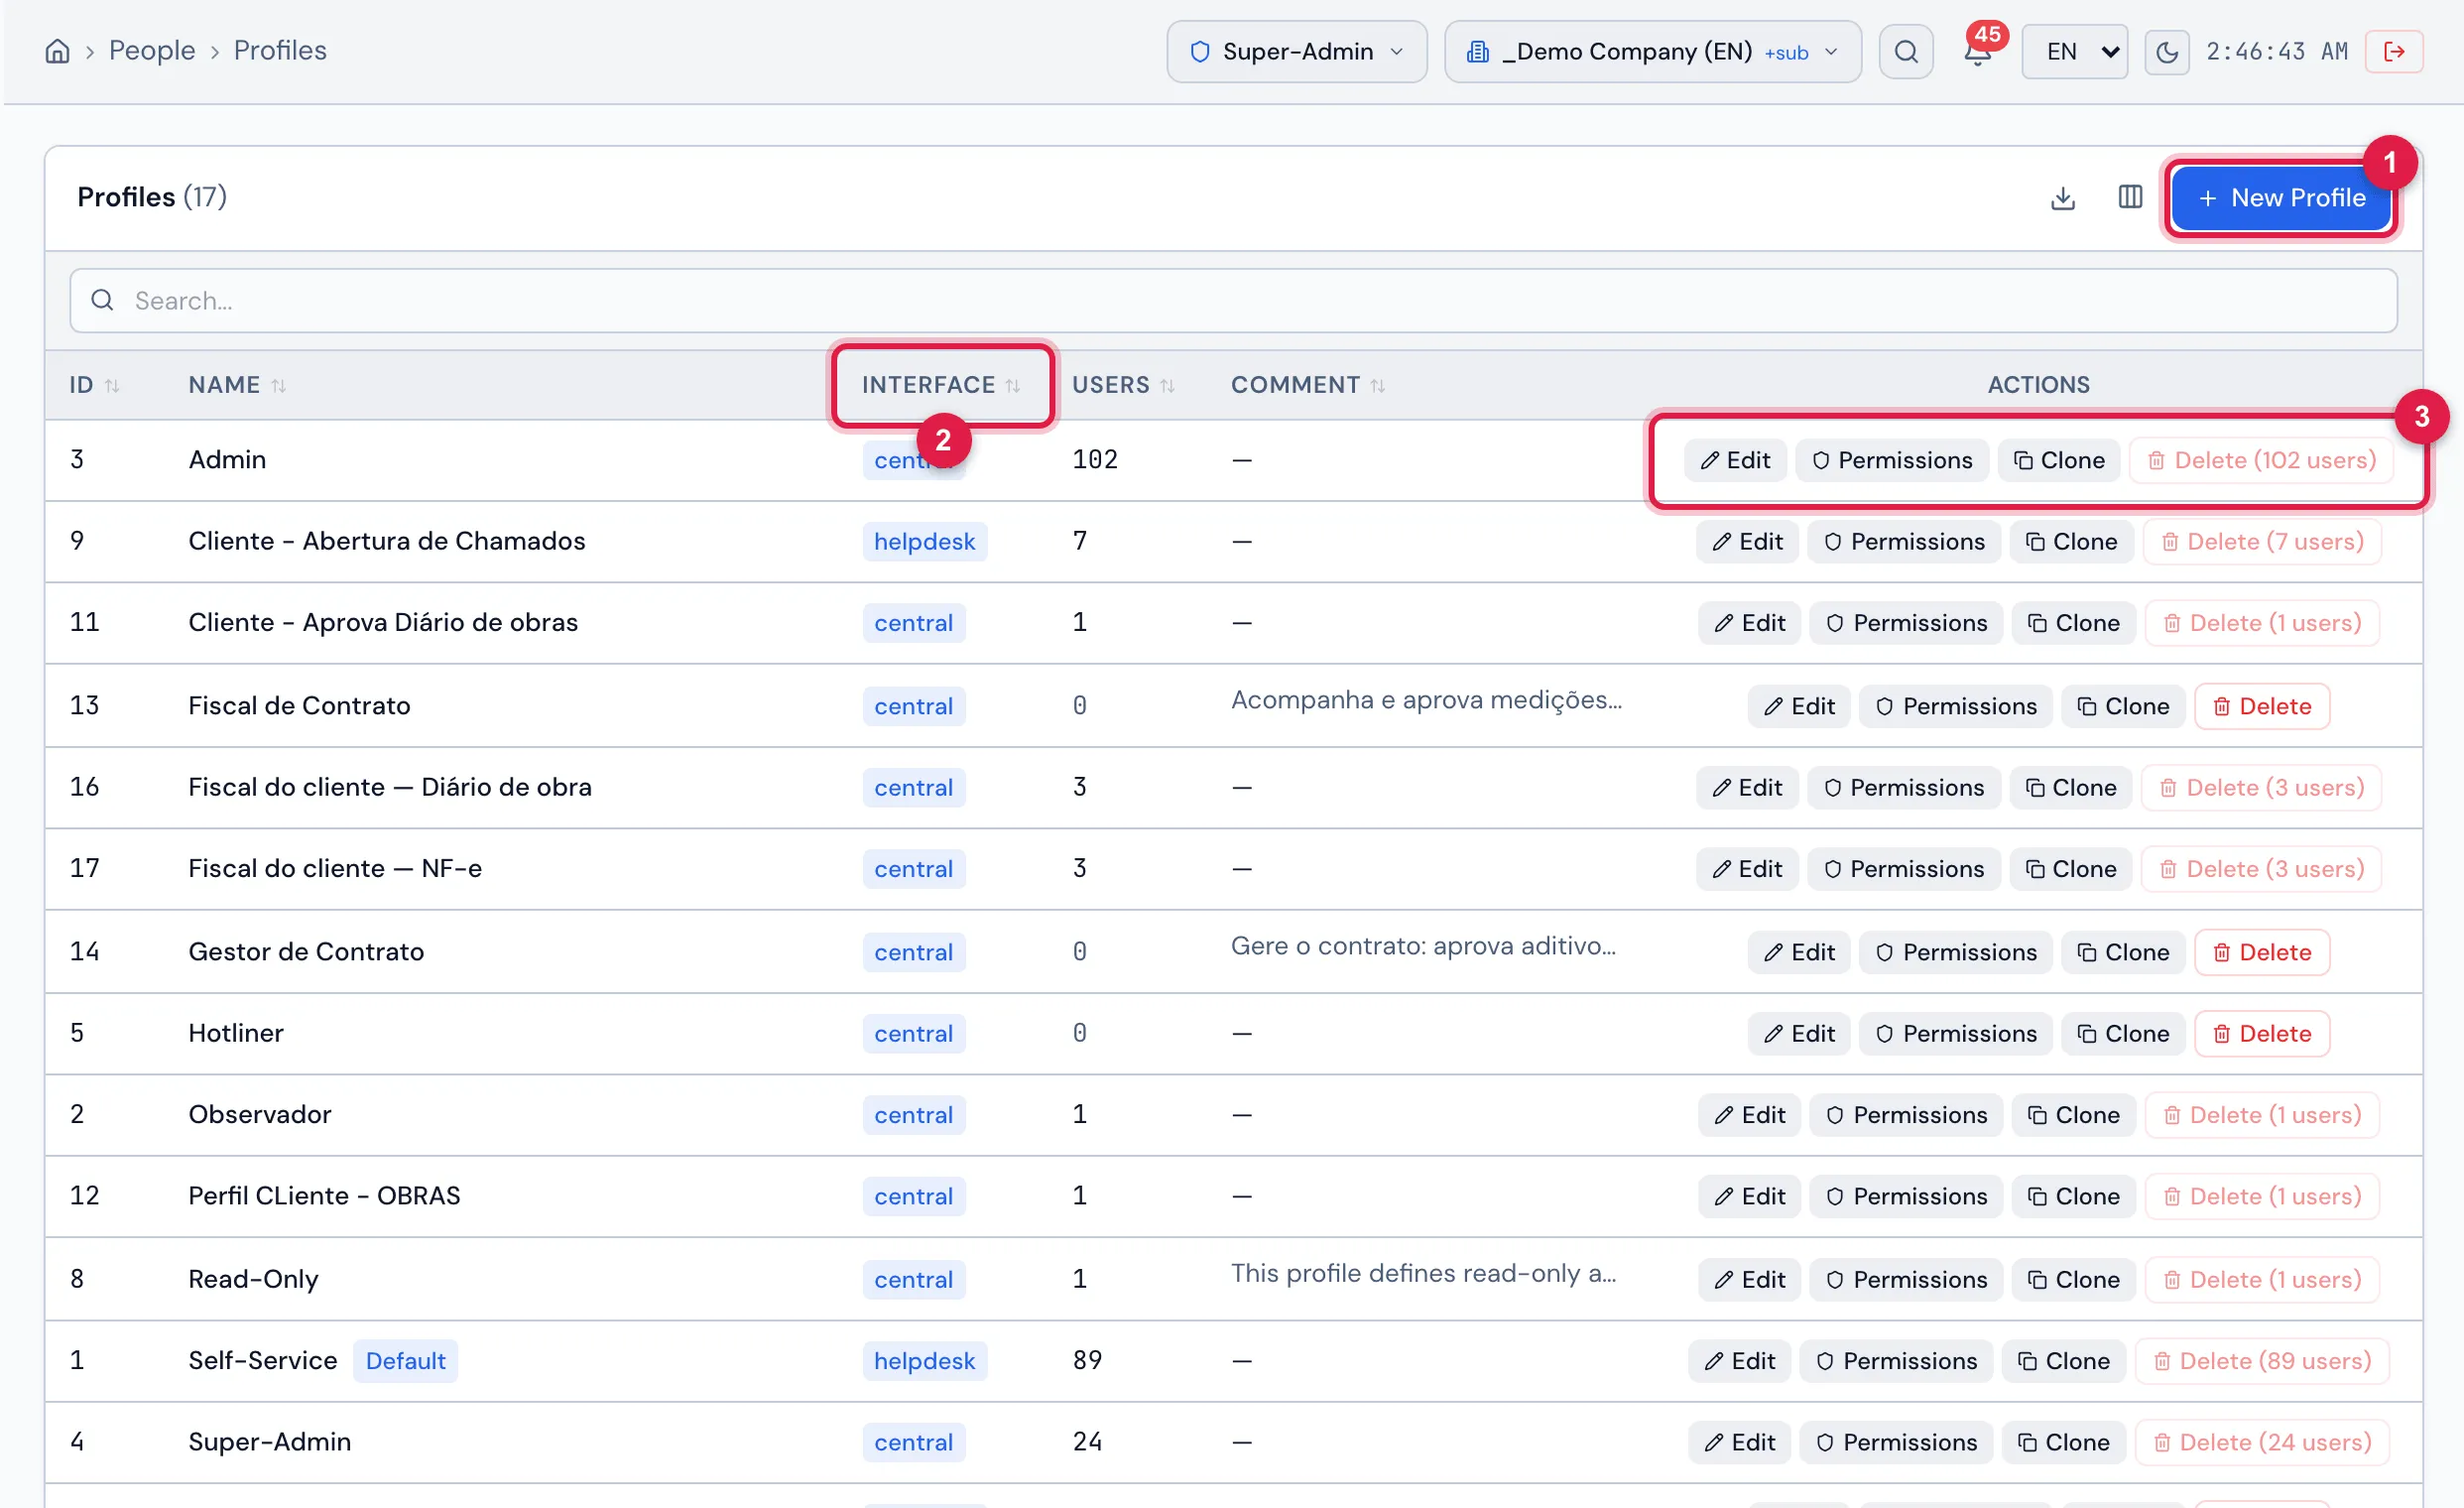This screenshot has width=2464, height=1508.
Task: Open Permissions for Fiscal do cliente — NF-e
Action: pyautogui.click(x=1903, y=869)
